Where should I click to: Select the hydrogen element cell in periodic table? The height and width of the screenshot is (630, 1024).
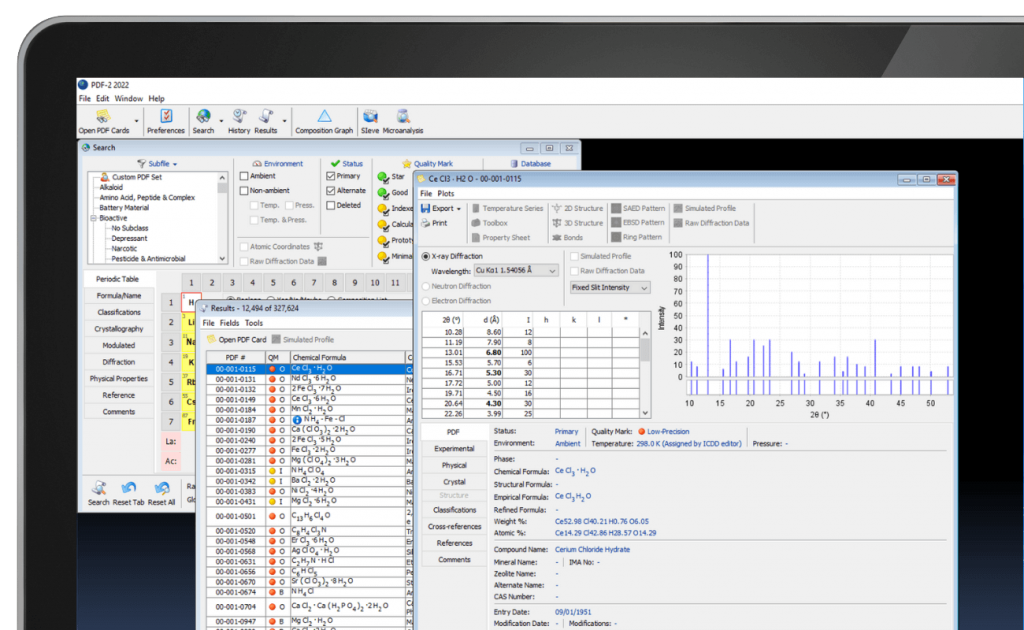click(x=191, y=302)
